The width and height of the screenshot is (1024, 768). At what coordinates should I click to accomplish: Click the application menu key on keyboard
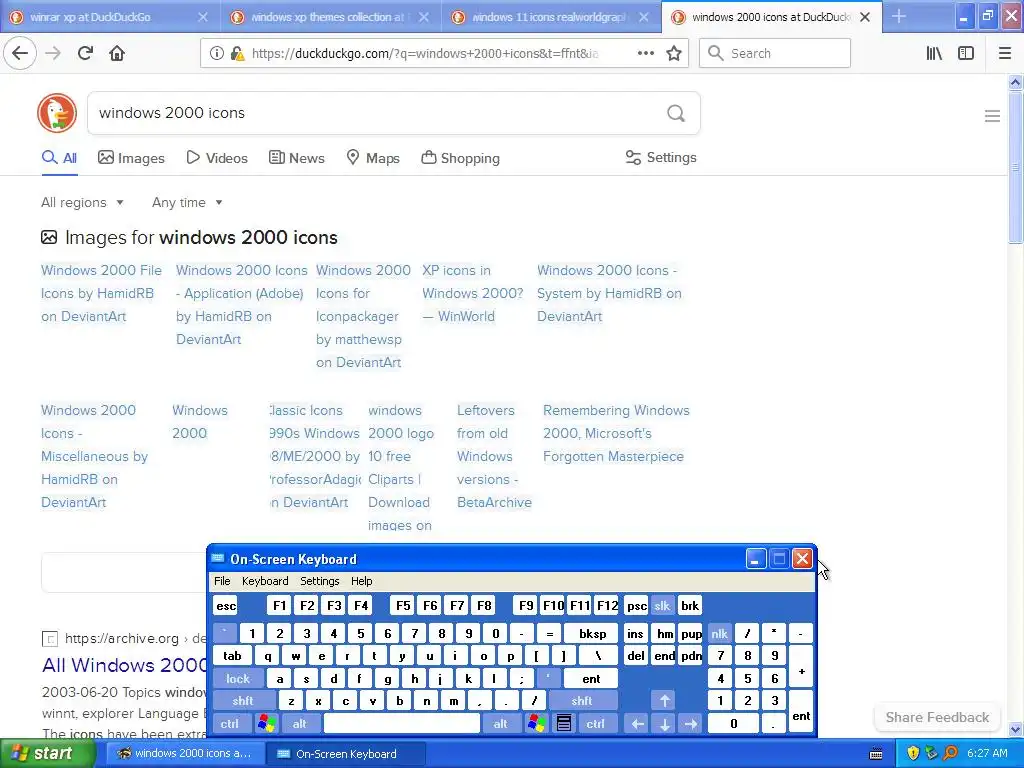[564, 724]
